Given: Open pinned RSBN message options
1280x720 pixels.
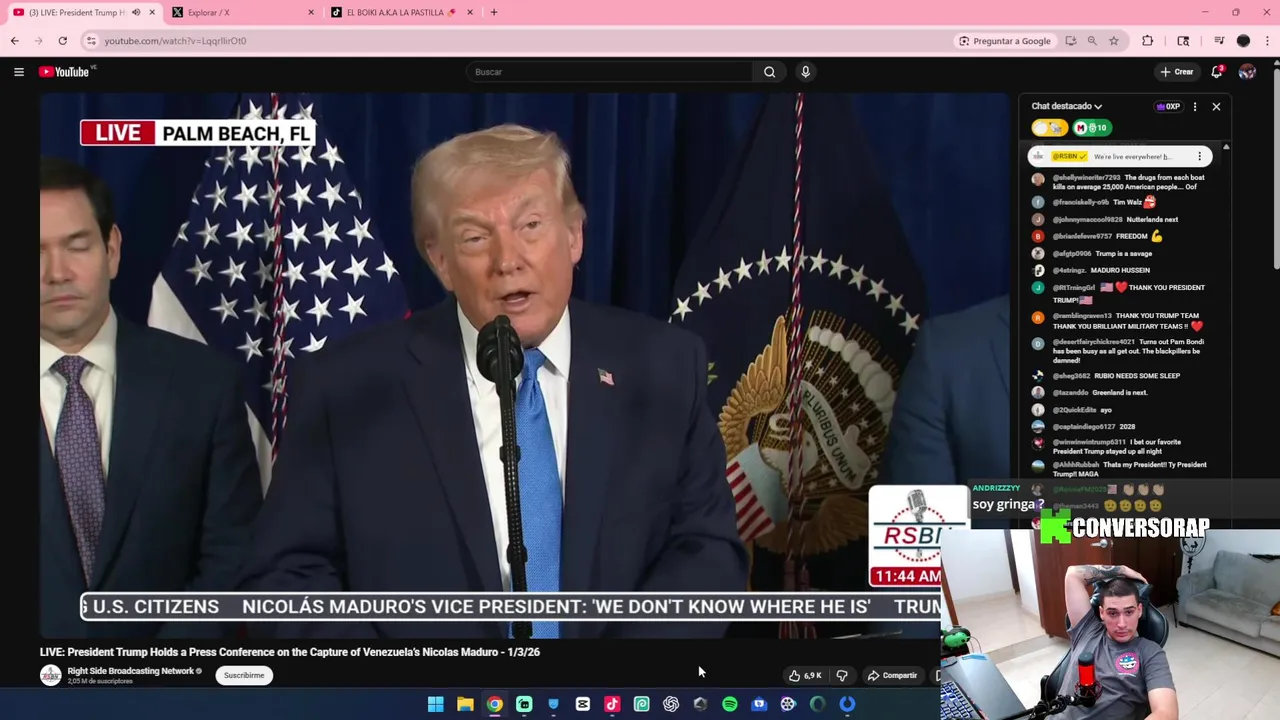Looking at the screenshot, I should (x=1199, y=156).
